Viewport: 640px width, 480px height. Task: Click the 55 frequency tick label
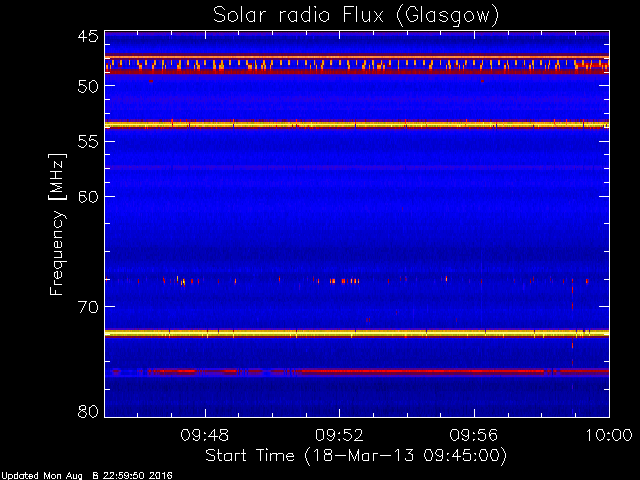pos(88,142)
